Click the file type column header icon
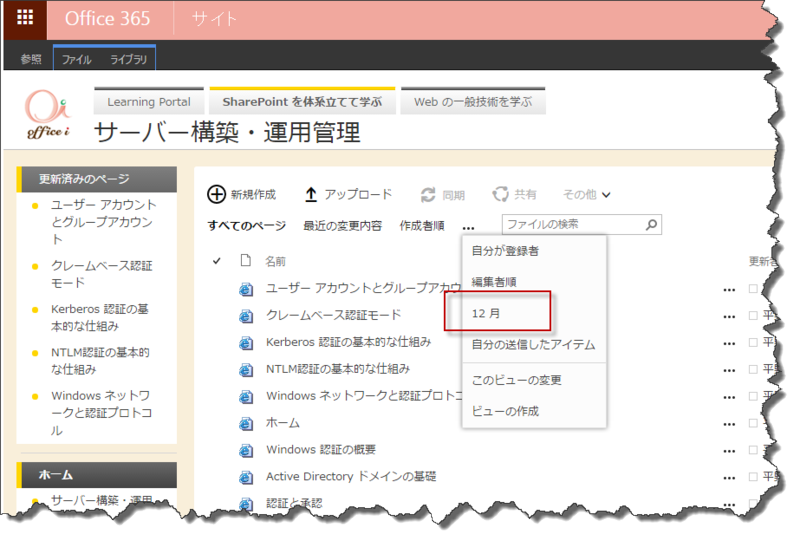This screenshot has height=541, width=800. 245,261
